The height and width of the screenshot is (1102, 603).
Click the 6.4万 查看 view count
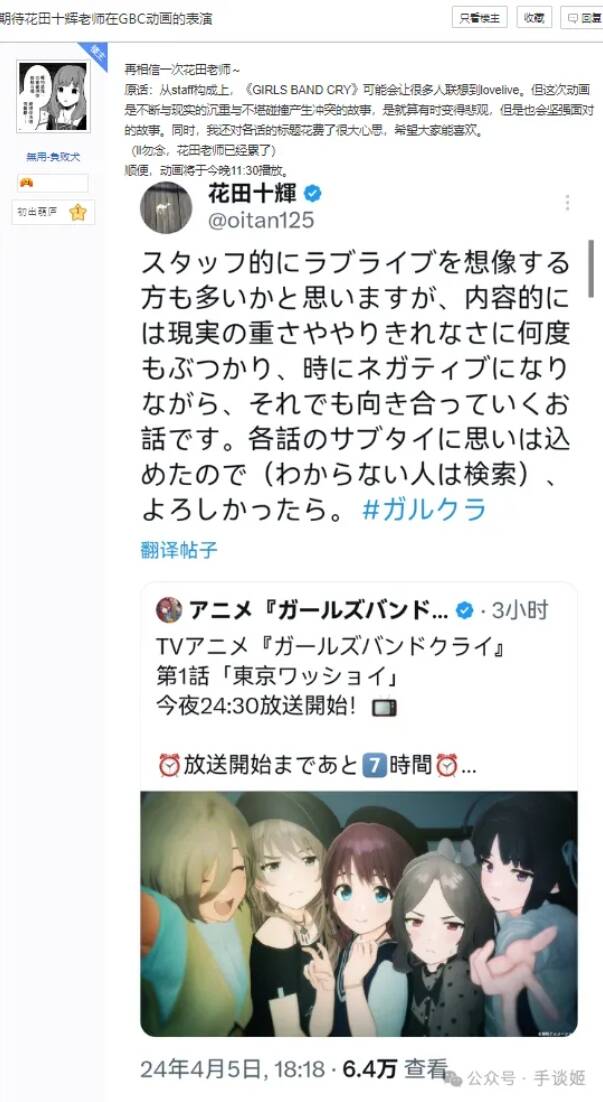click(395, 1069)
